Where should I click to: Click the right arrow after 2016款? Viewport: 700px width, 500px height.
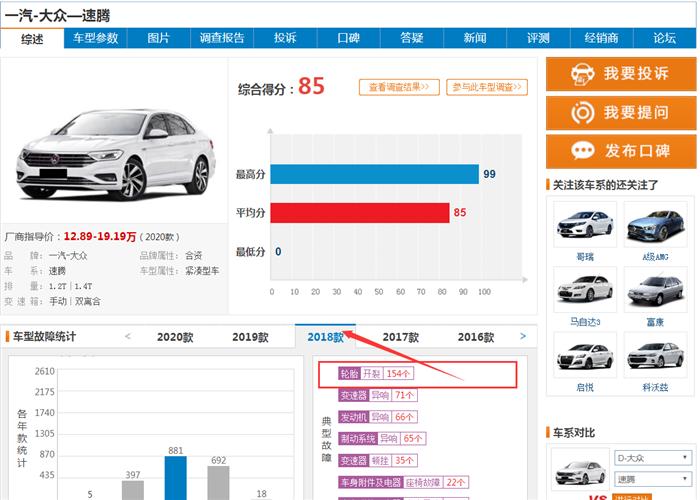tap(523, 336)
